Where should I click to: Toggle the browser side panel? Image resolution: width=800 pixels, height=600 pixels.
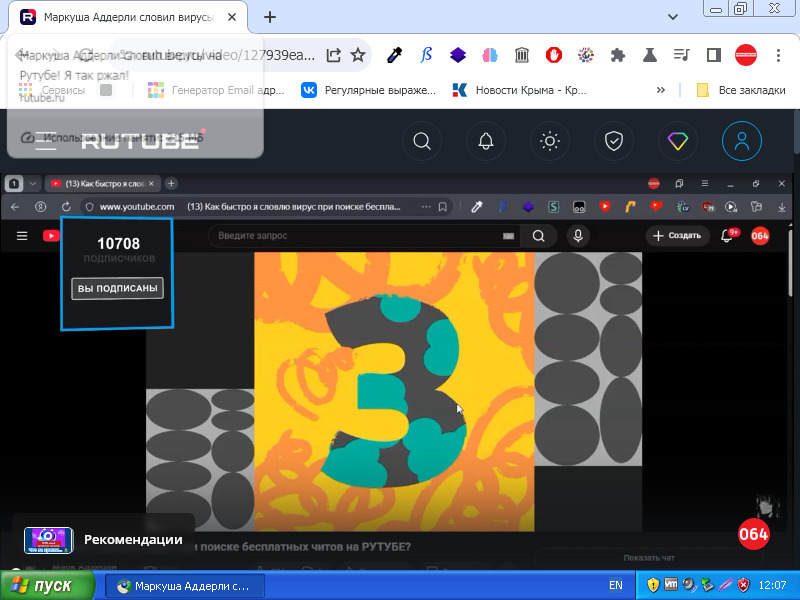click(x=714, y=55)
